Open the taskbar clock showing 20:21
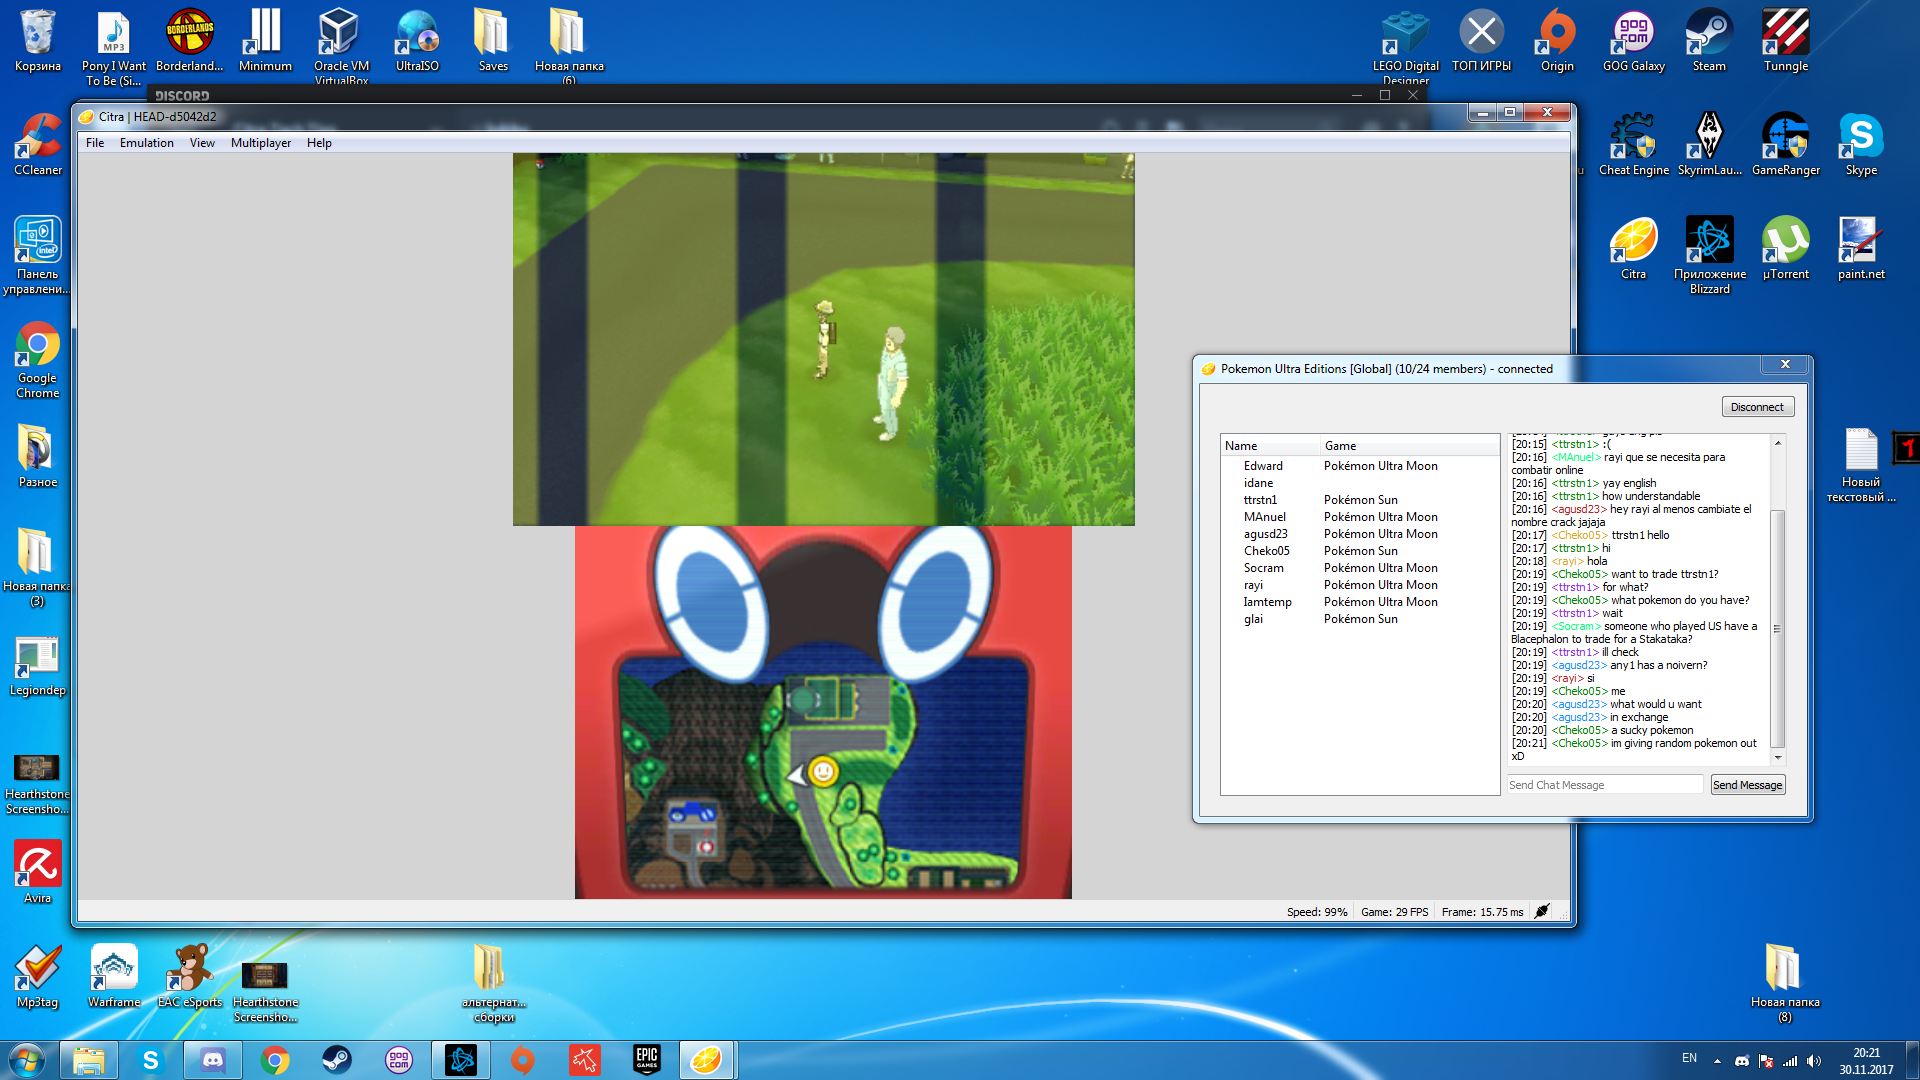Screen dimensions: 1920x1080 pyautogui.click(x=1866, y=1061)
